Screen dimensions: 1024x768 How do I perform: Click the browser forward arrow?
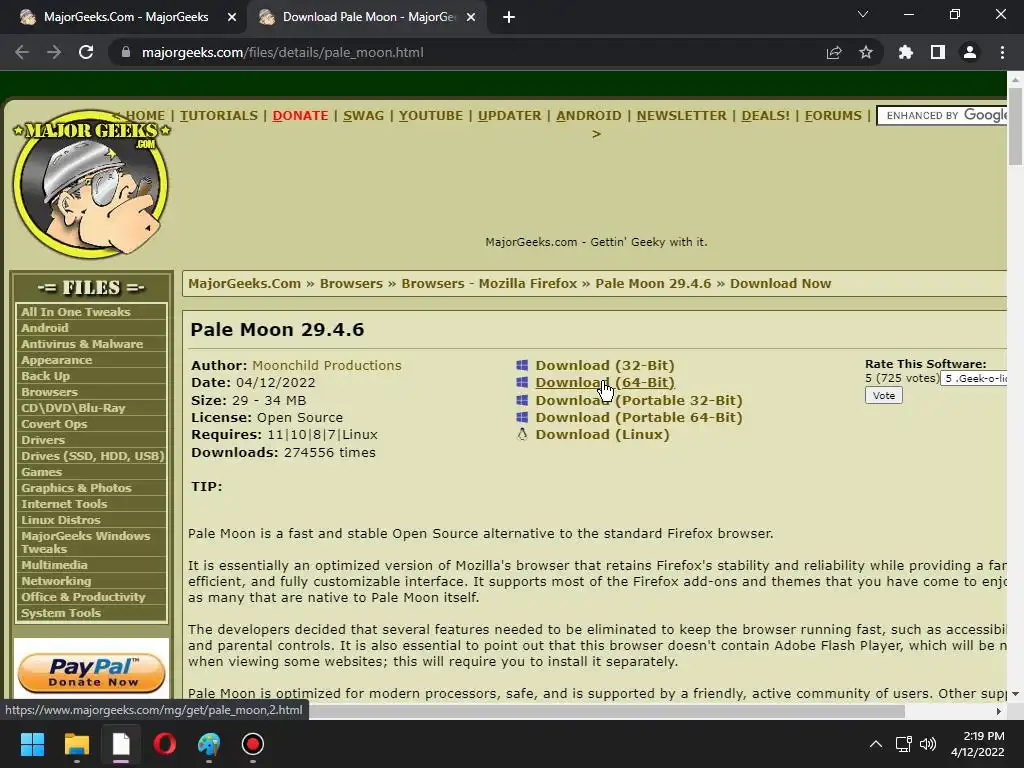54,52
